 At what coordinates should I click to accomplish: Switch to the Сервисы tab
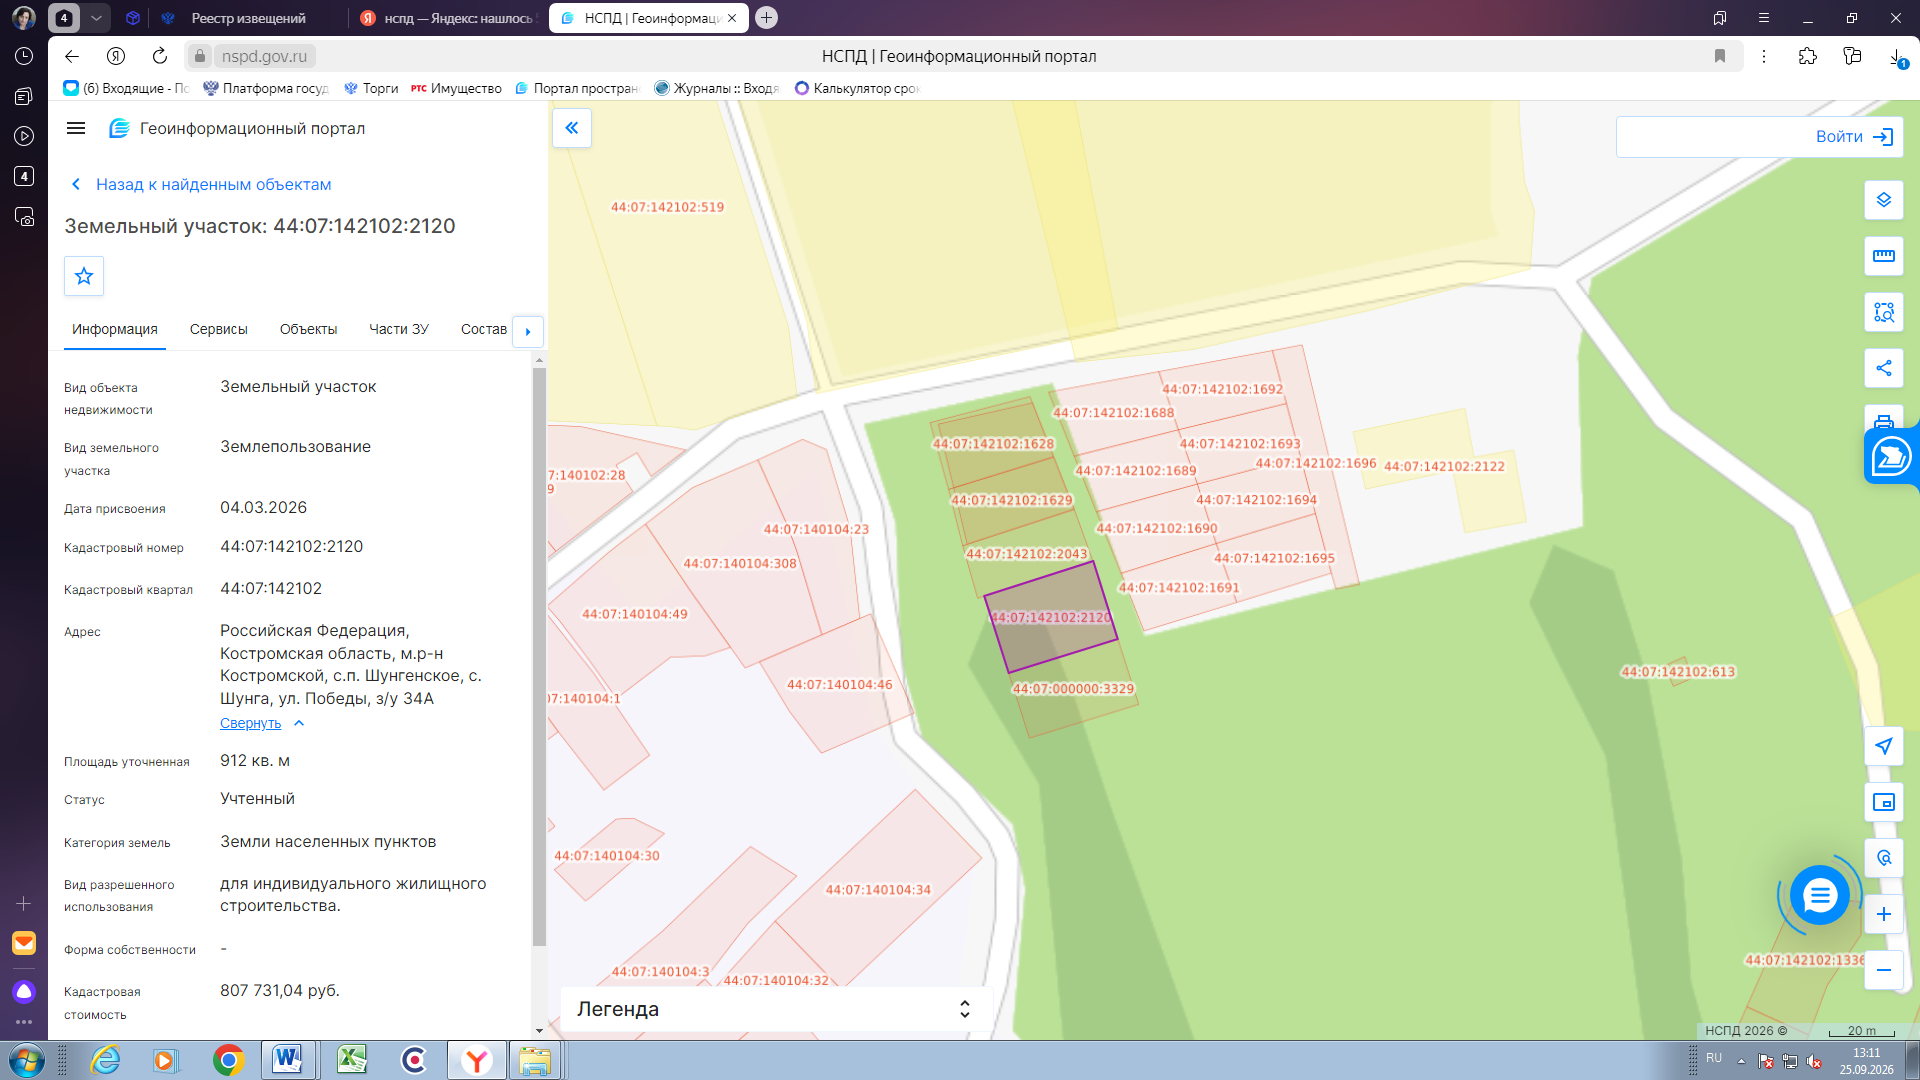pos(219,329)
